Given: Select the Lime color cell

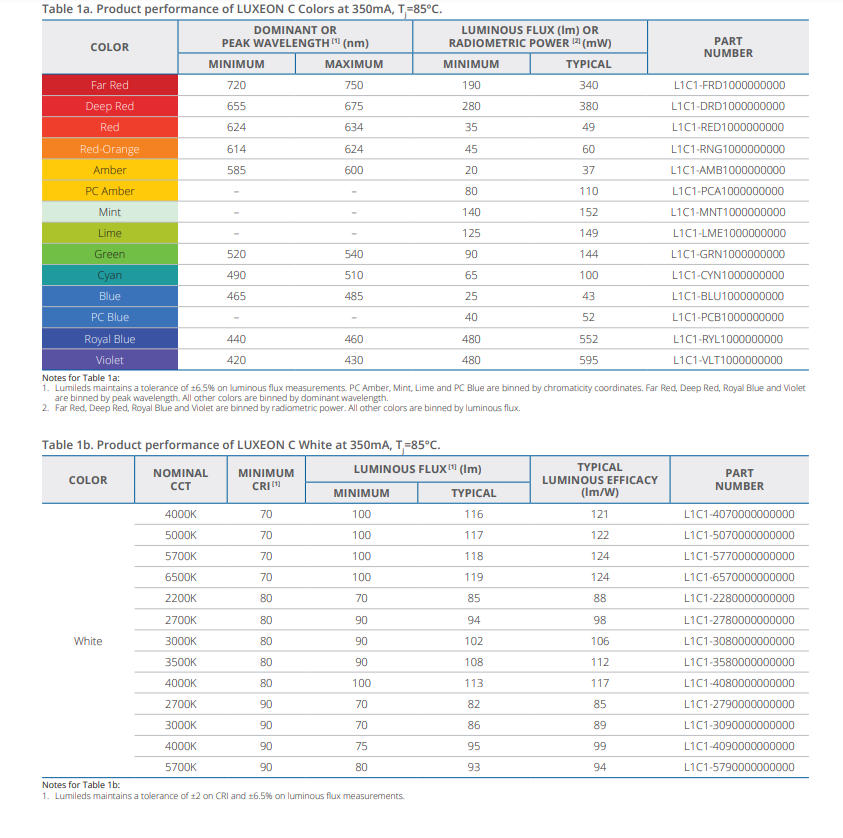Looking at the screenshot, I should 110,233.
